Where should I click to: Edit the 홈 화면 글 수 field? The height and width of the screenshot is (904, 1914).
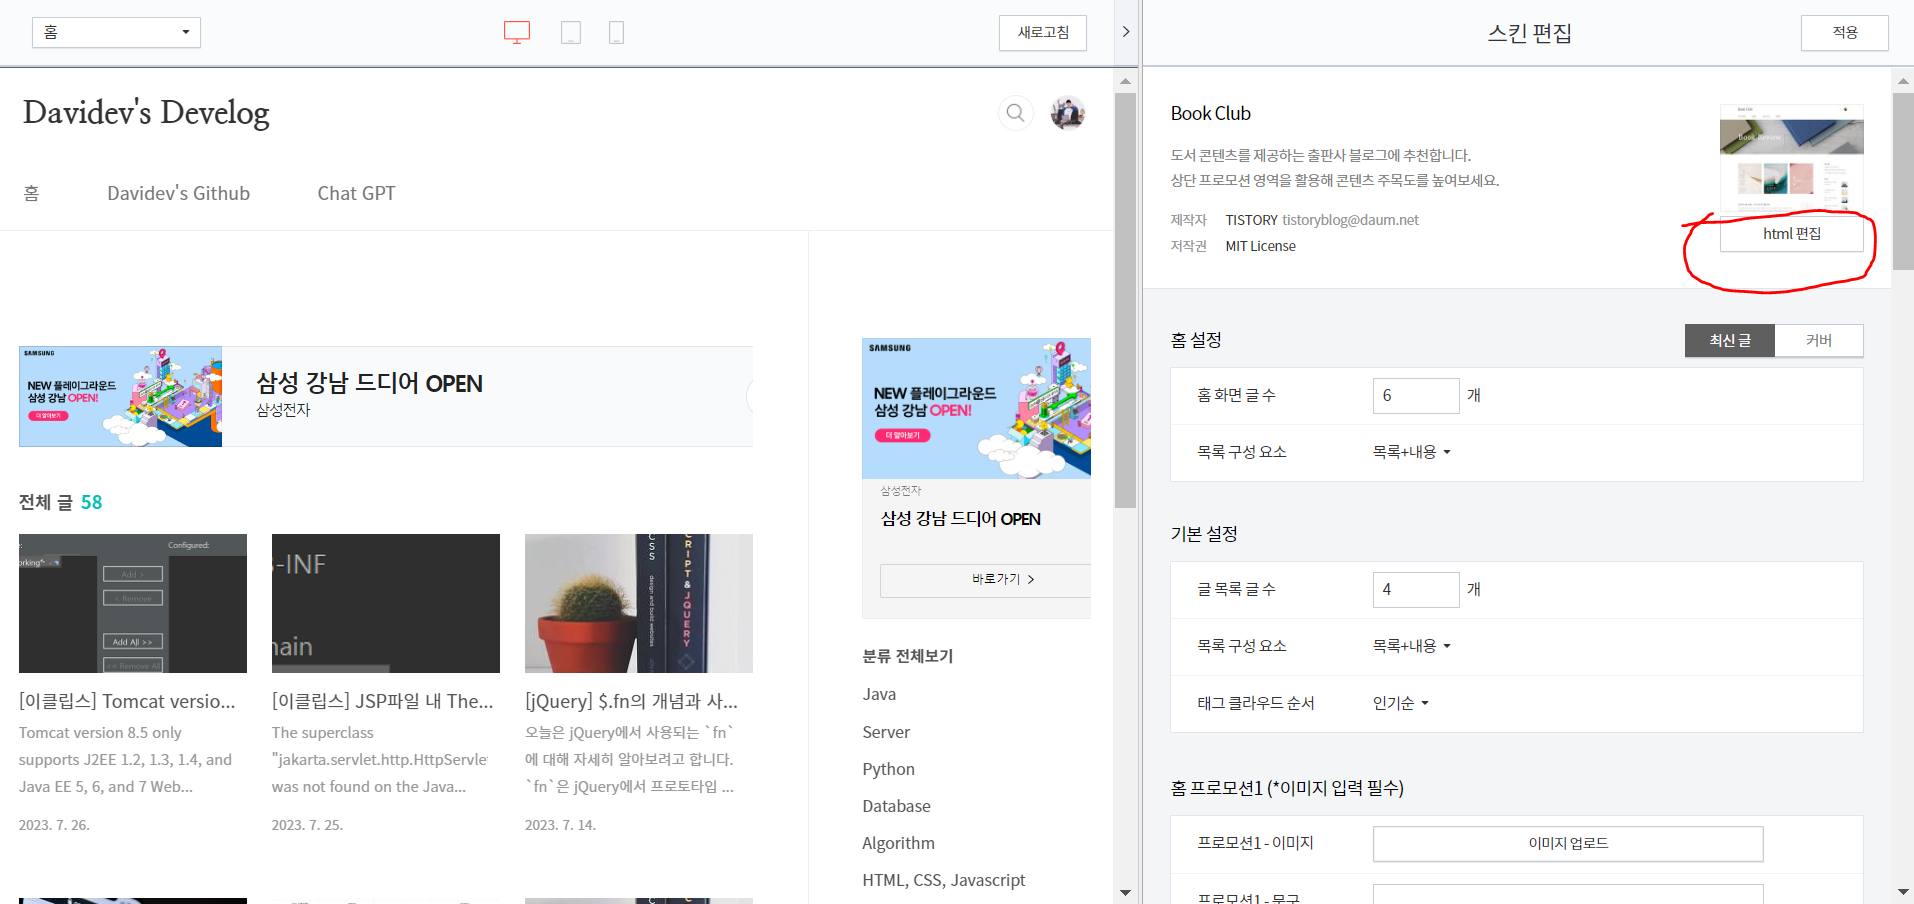1416,396
